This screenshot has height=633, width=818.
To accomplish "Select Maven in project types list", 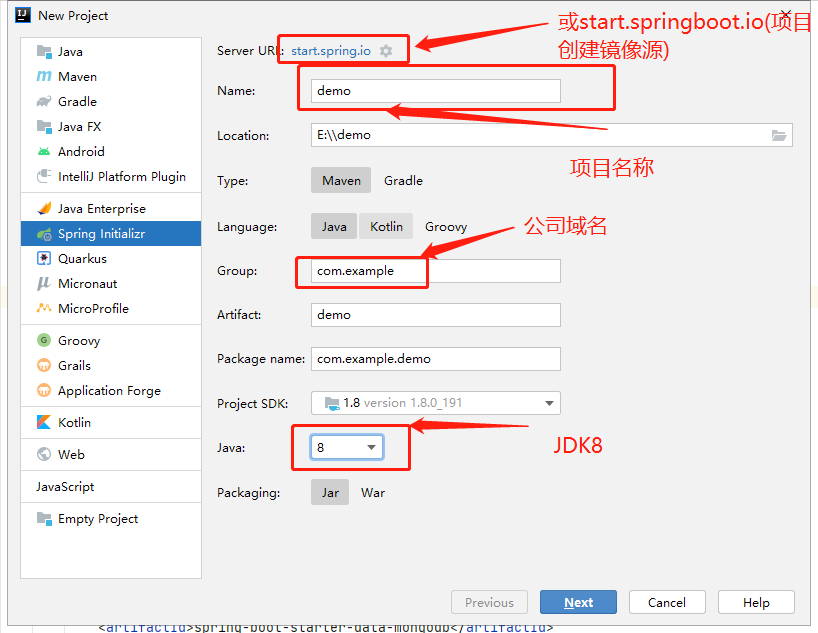I will point(111,77).
